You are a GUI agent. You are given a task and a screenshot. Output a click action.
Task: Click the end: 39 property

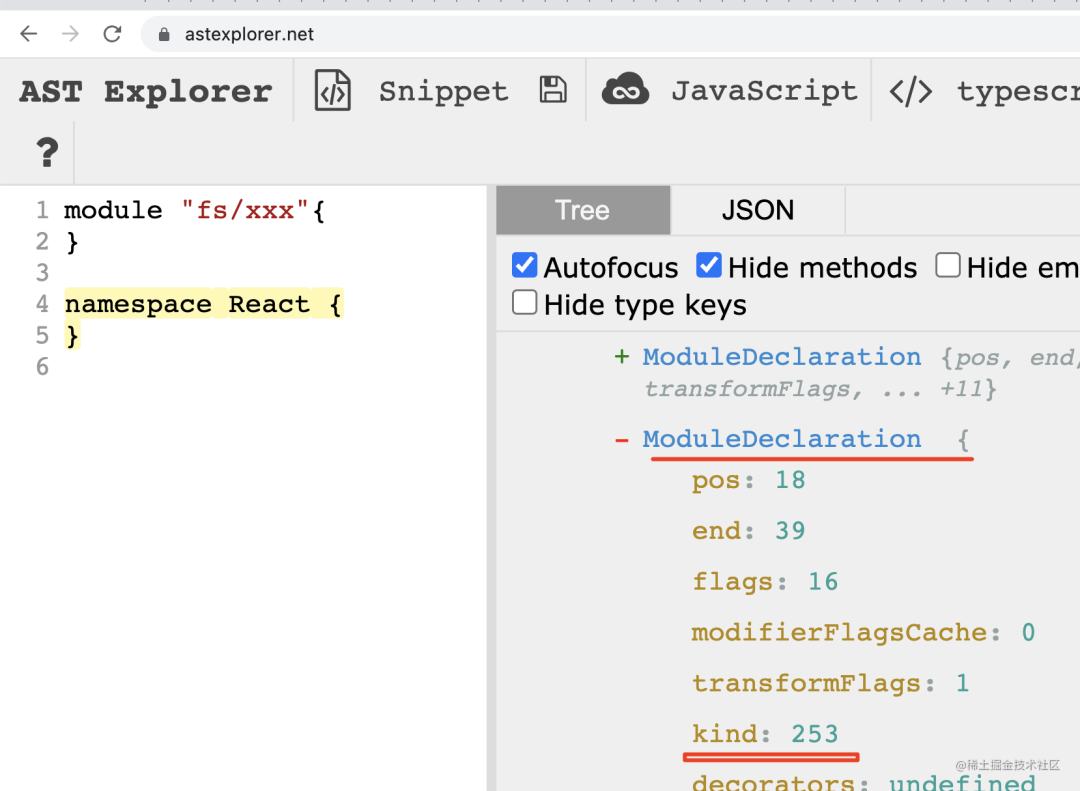click(749, 531)
